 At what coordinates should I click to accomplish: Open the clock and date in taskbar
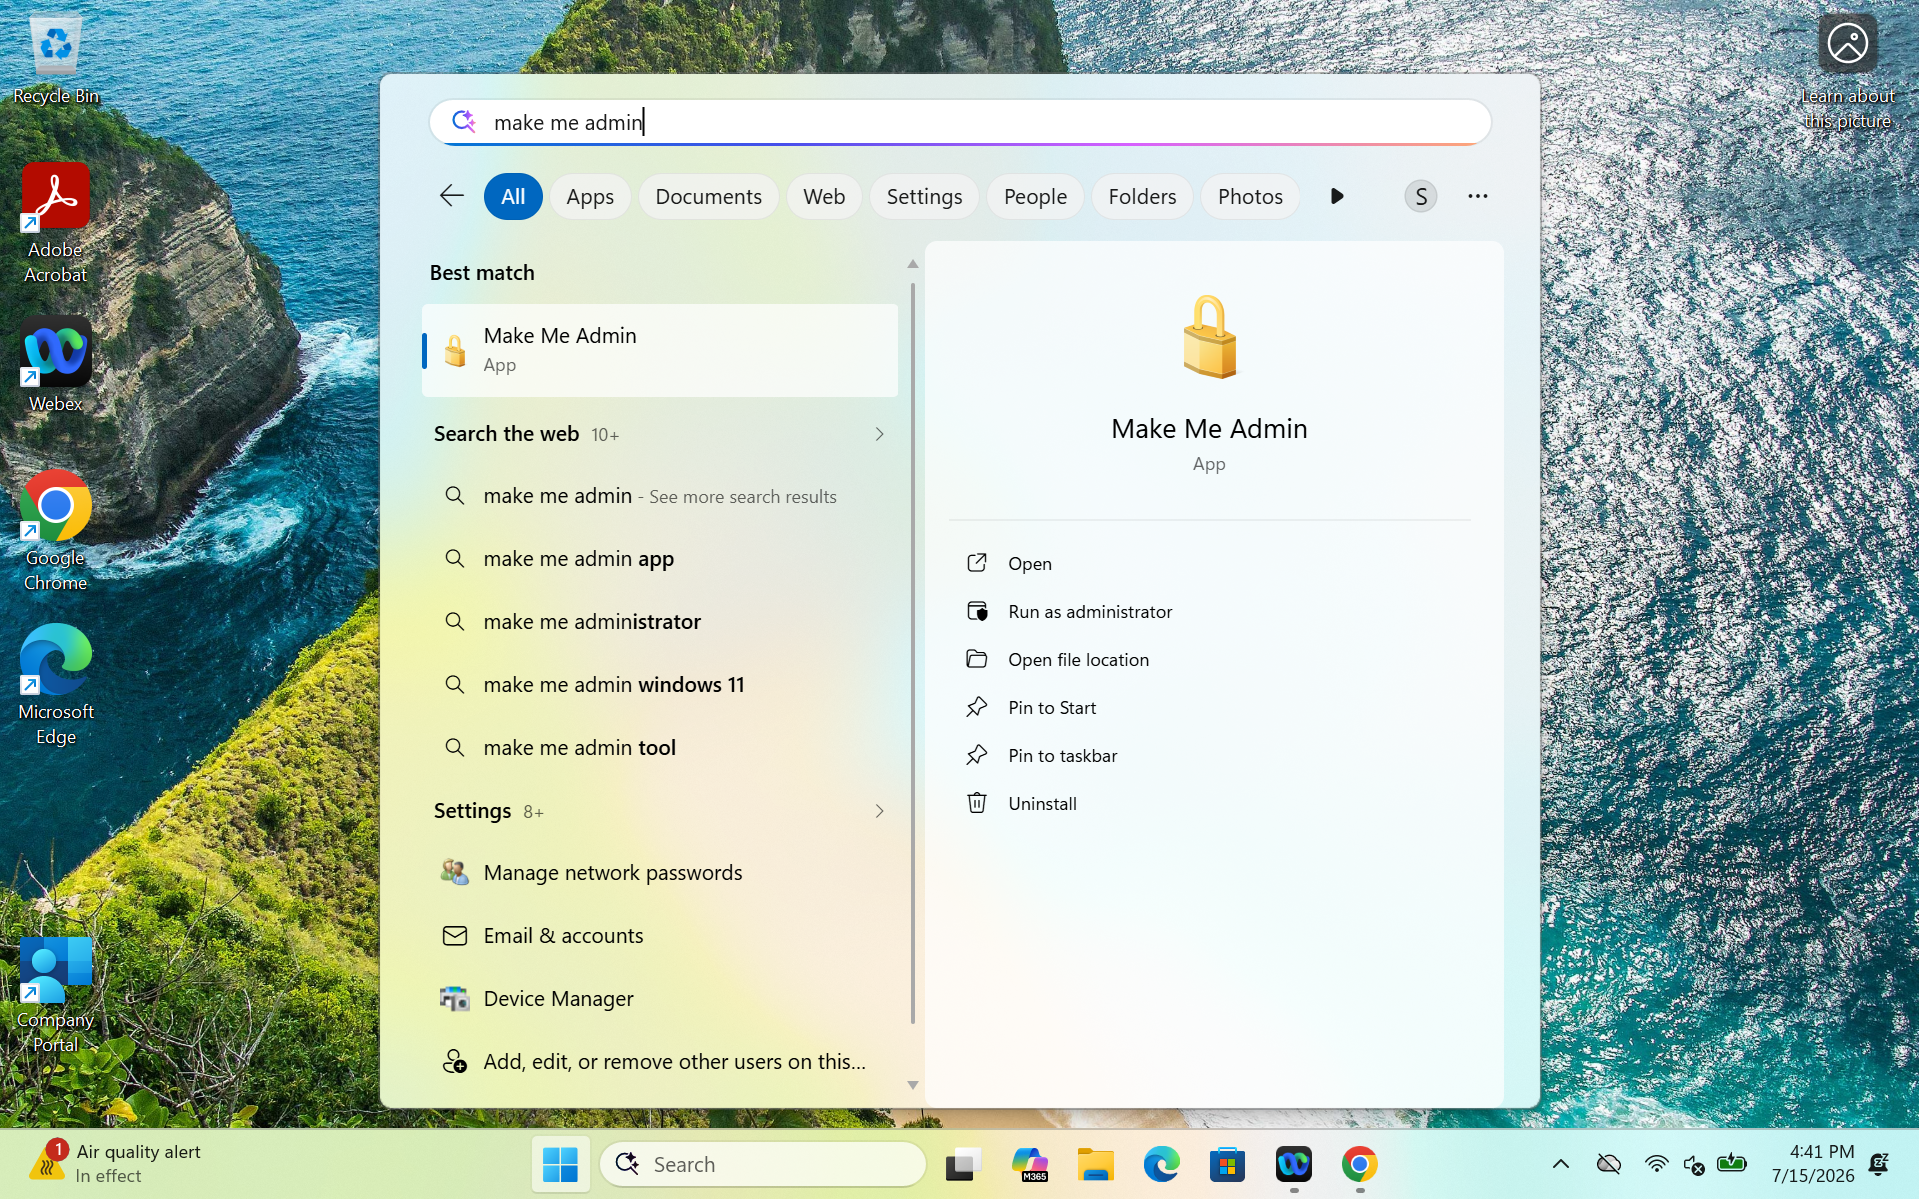[x=1813, y=1164]
